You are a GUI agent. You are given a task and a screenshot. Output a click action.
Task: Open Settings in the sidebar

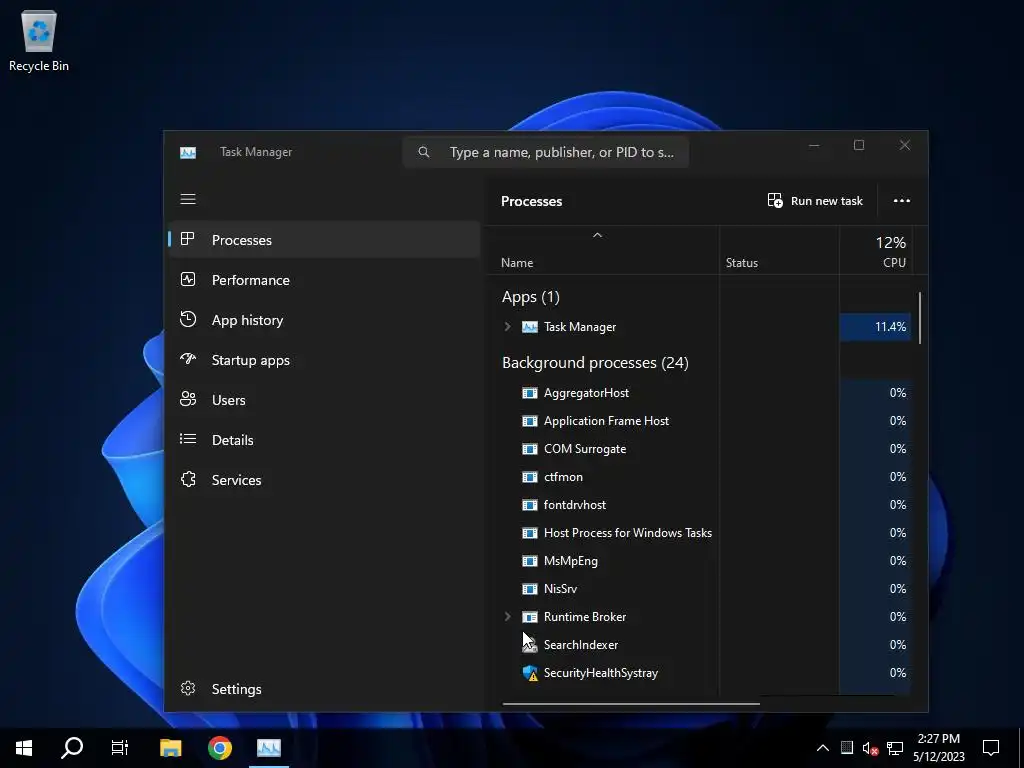pyautogui.click(x=325, y=689)
